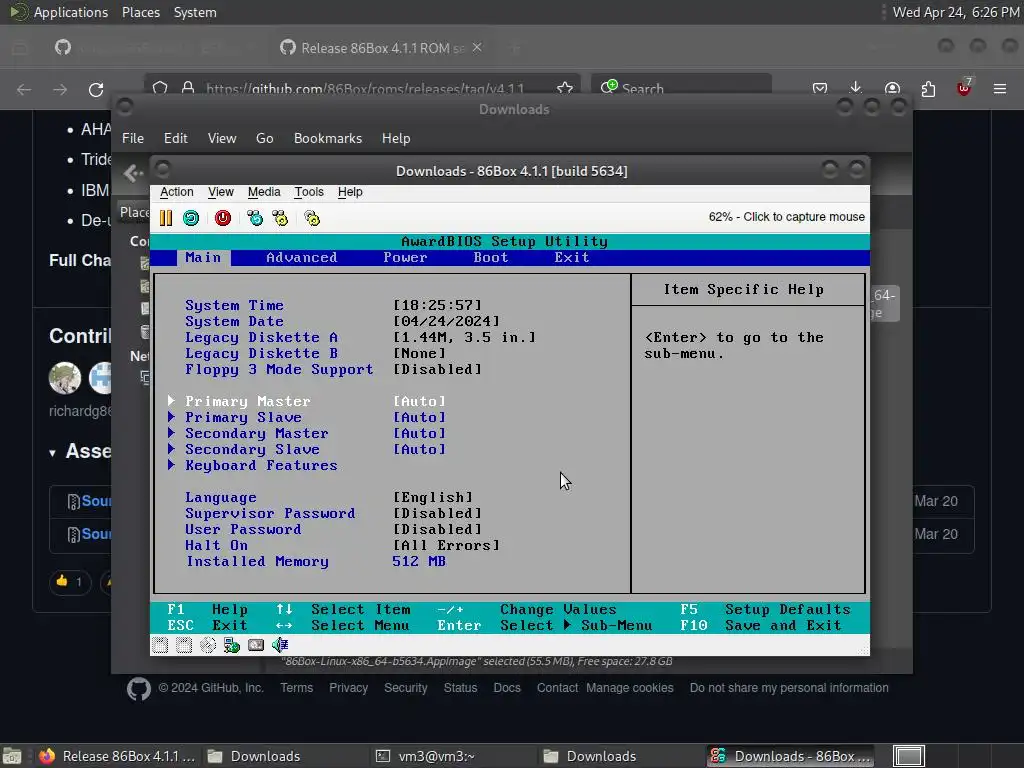1024x768 pixels.
Task: Click the hard disk status icon in 86Box
Action: 256,645
